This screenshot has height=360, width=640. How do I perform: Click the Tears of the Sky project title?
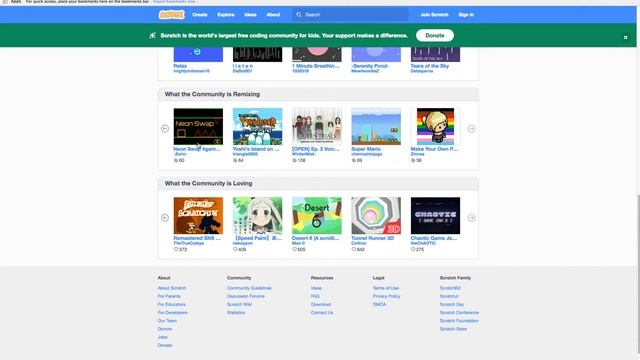coord(430,66)
